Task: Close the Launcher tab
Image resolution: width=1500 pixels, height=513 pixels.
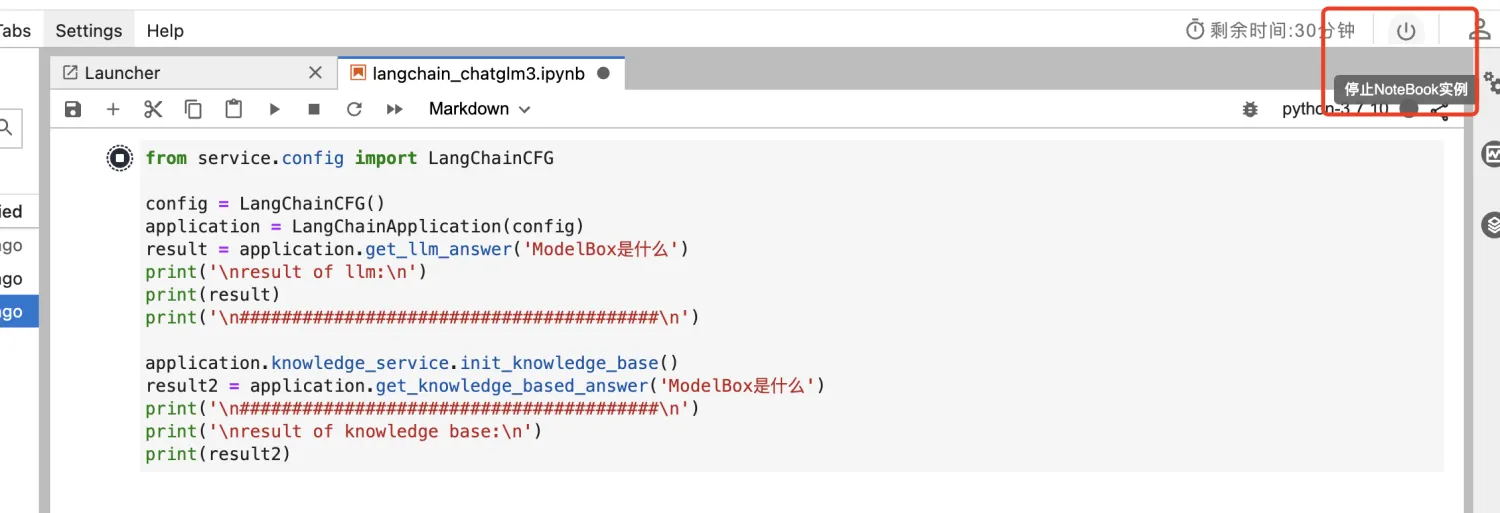Action: point(315,73)
